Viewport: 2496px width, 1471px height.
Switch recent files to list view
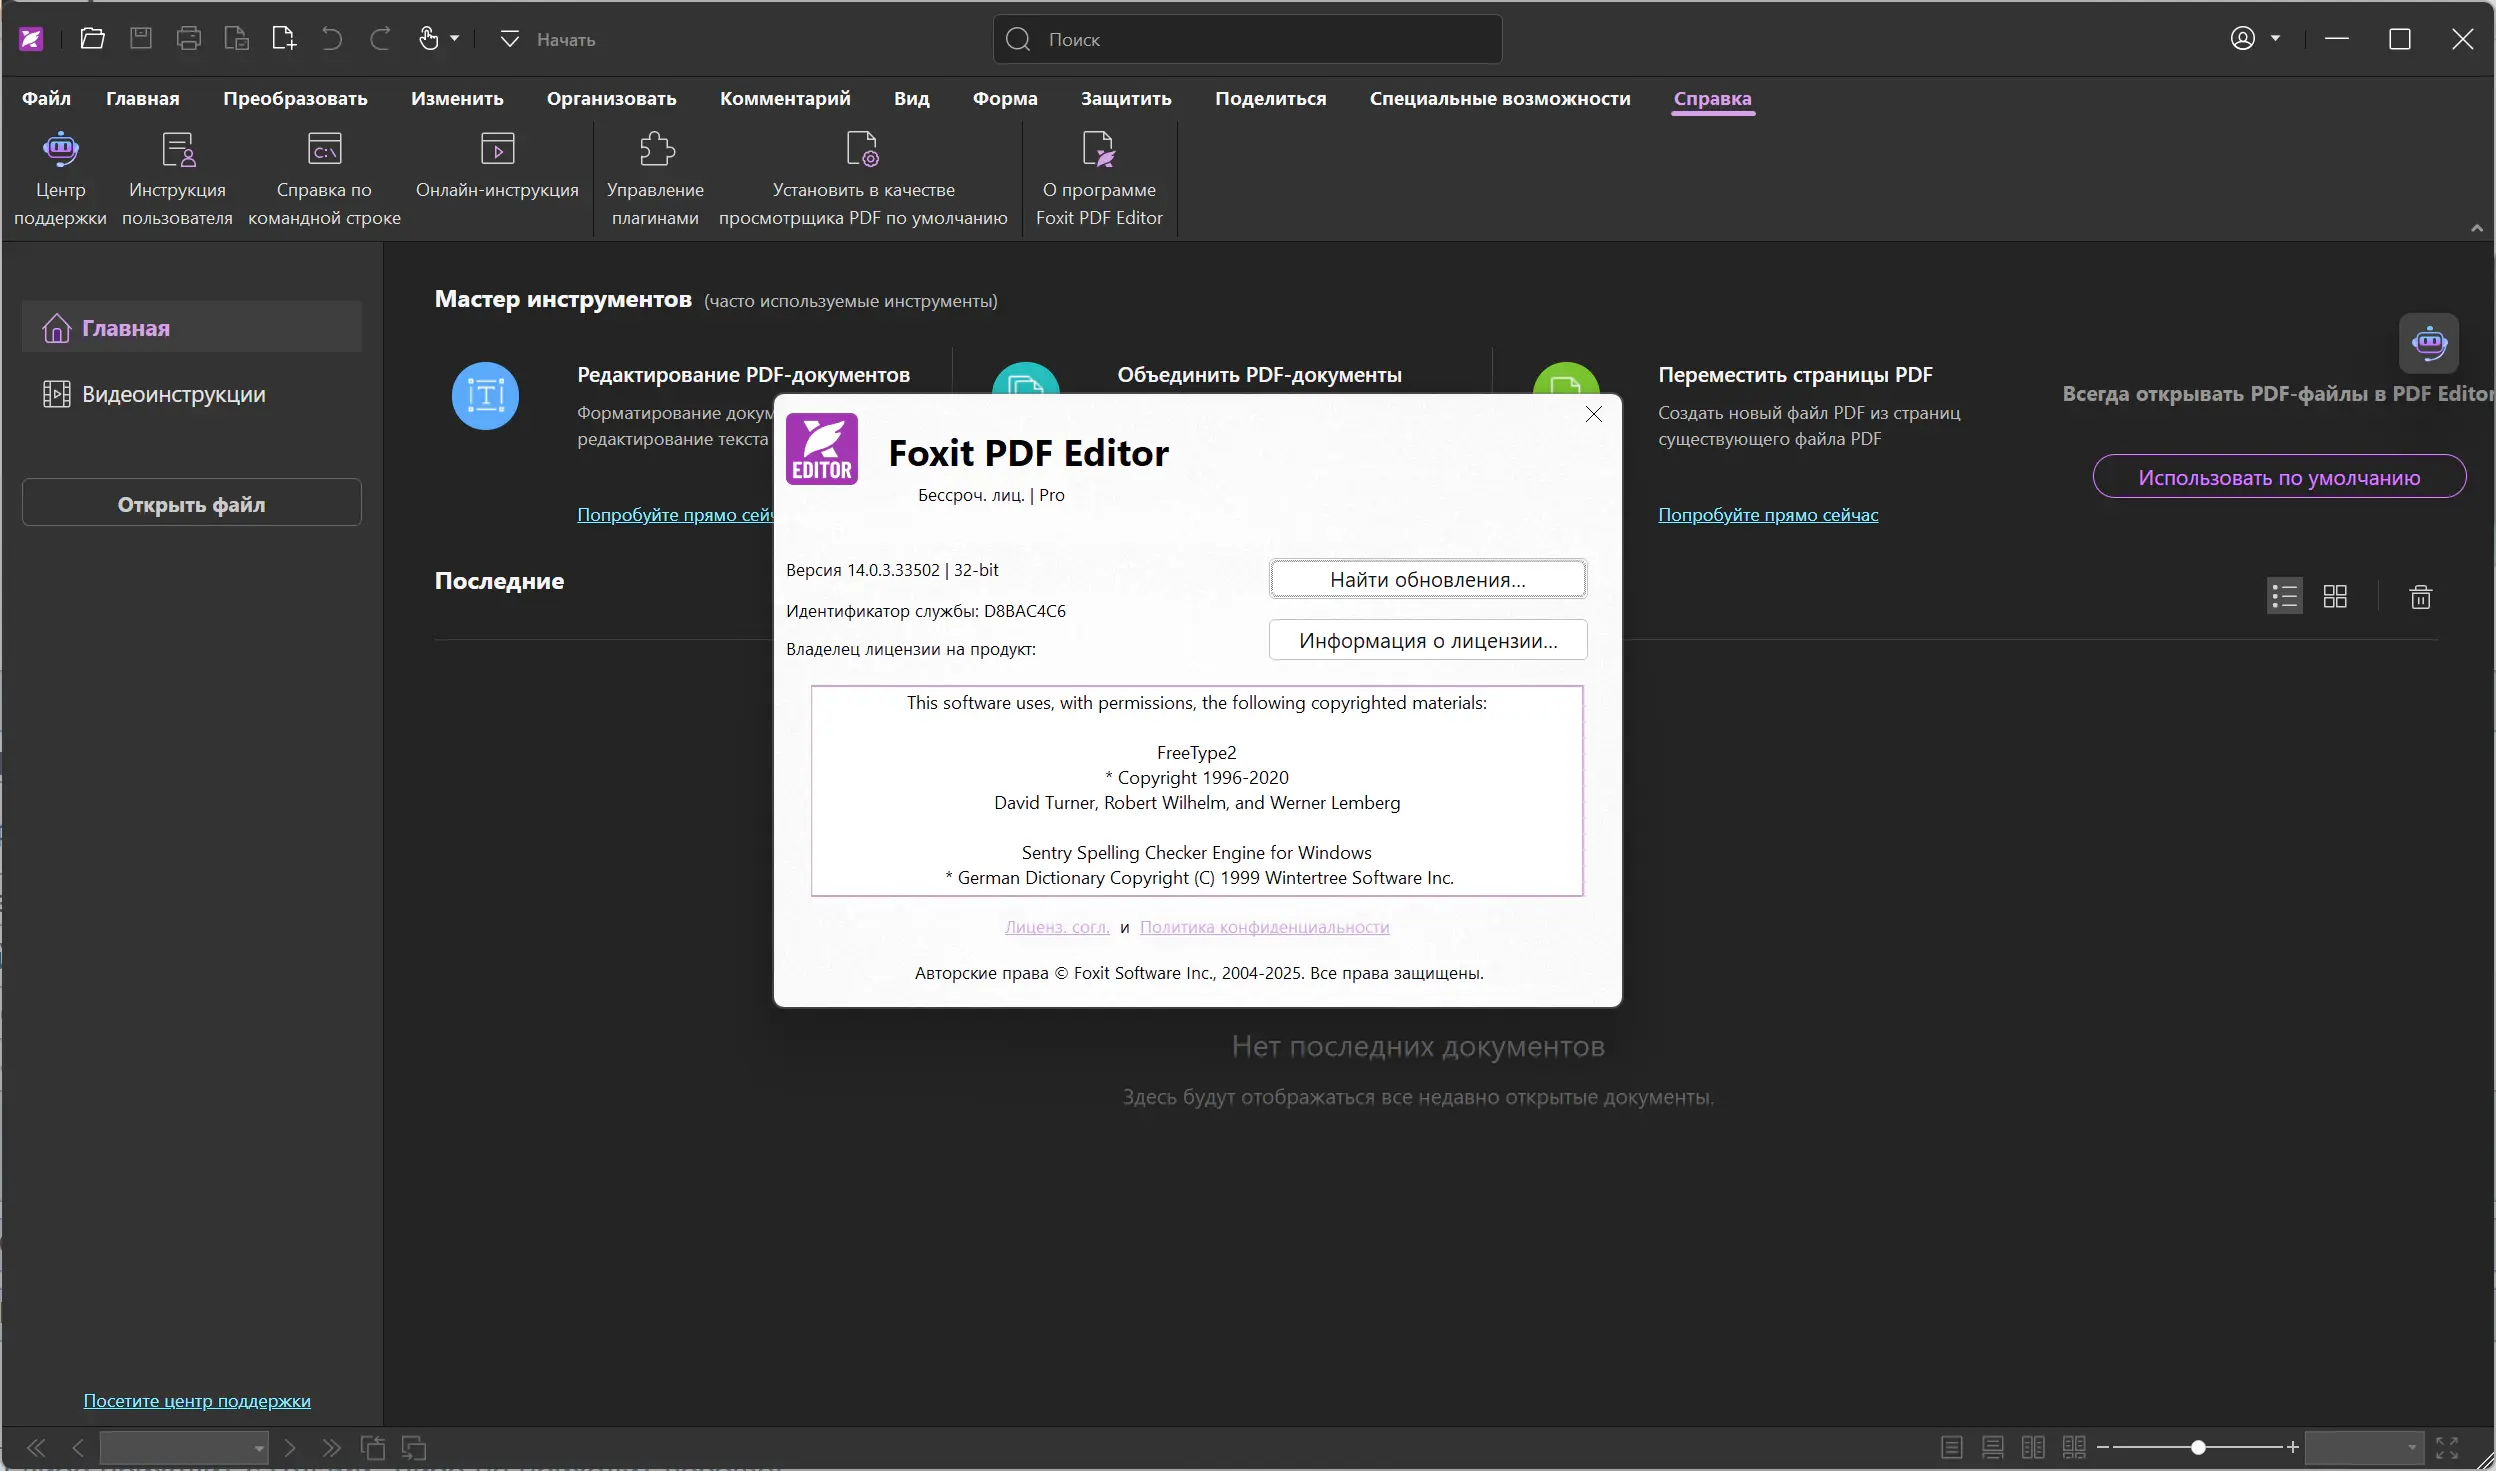click(x=2284, y=597)
